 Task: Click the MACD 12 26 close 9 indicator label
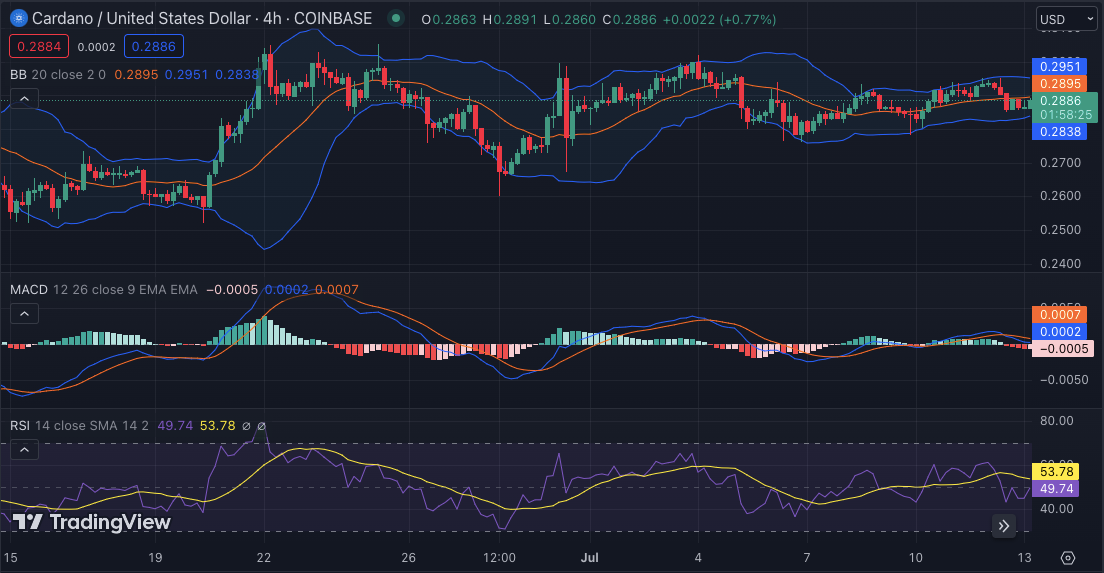pyautogui.click(x=104, y=289)
